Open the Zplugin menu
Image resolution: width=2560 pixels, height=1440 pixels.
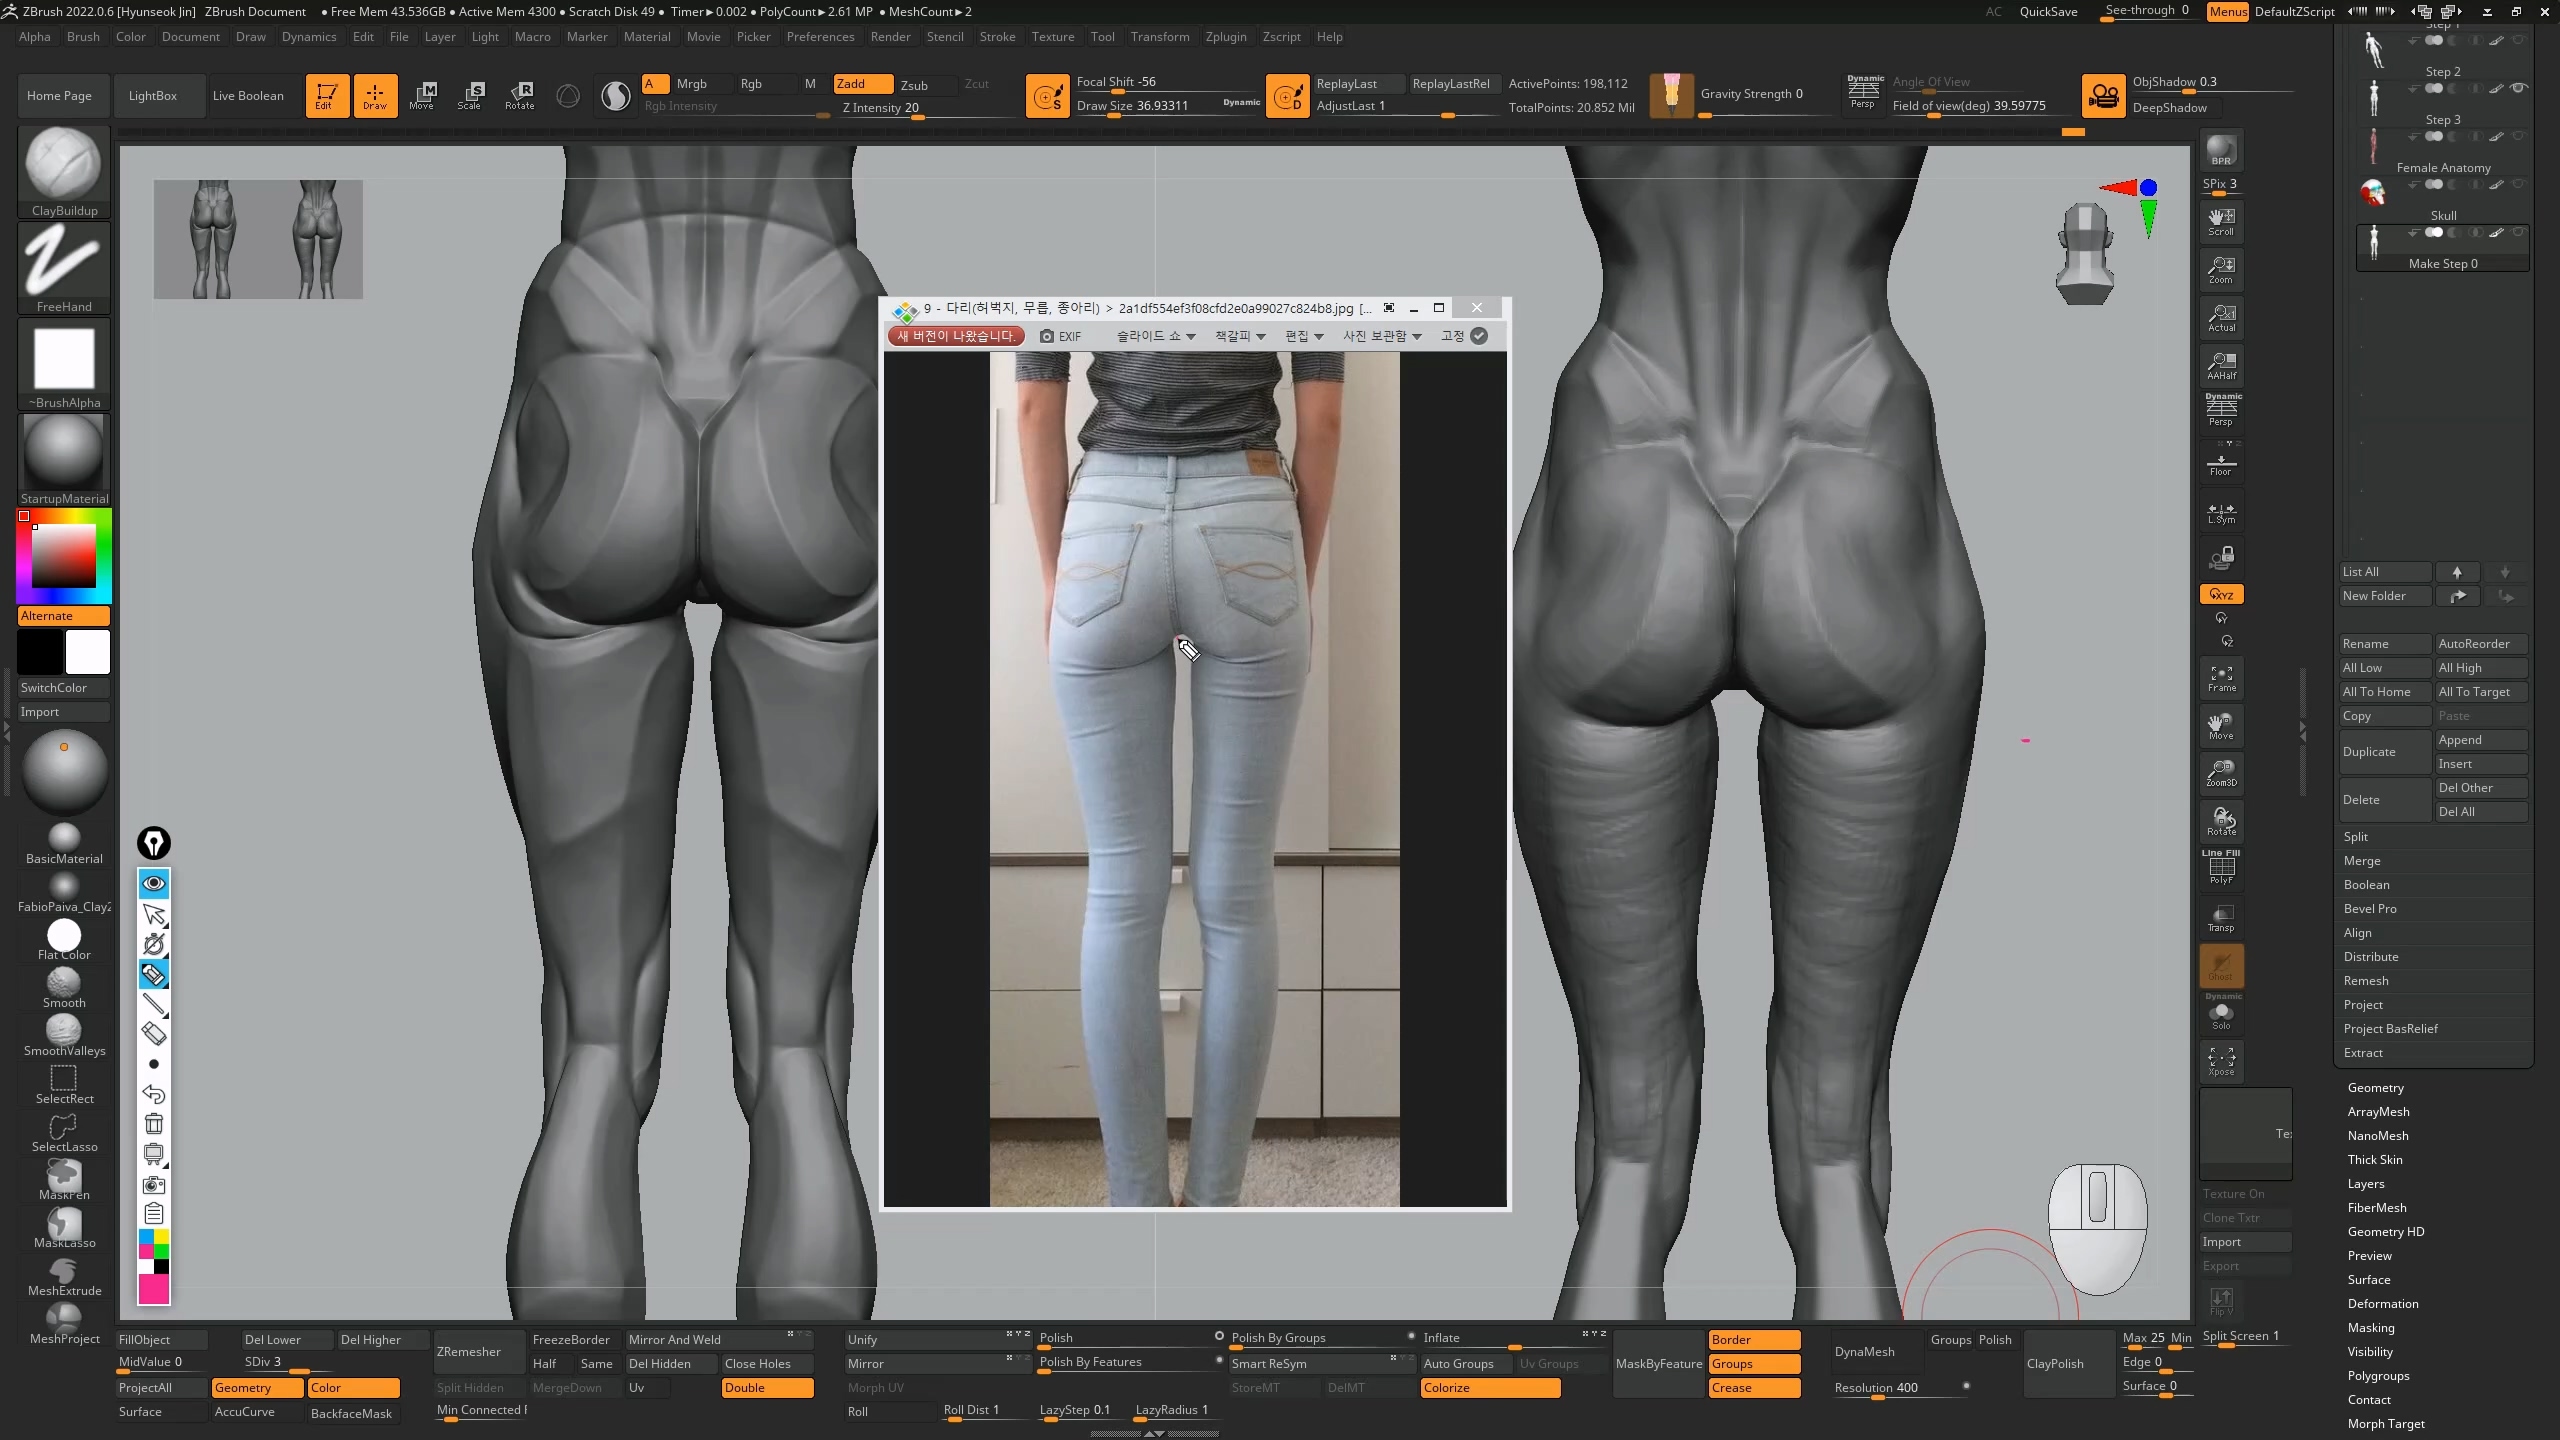[x=1225, y=37]
